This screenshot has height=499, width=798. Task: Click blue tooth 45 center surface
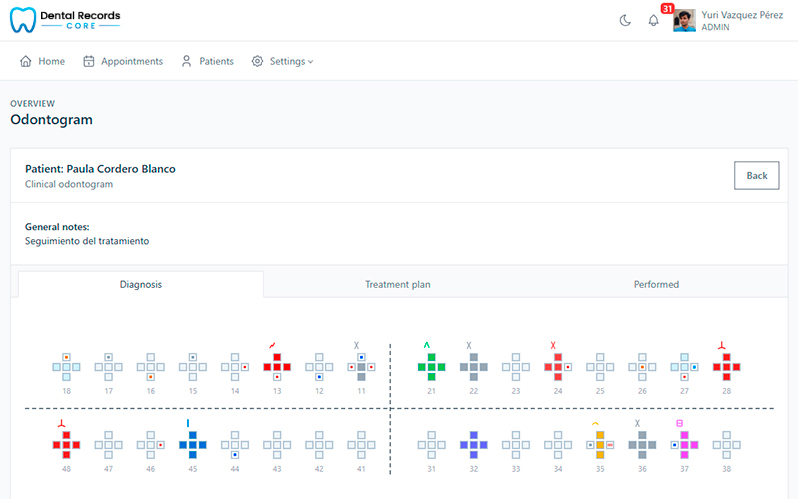[193, 445]
